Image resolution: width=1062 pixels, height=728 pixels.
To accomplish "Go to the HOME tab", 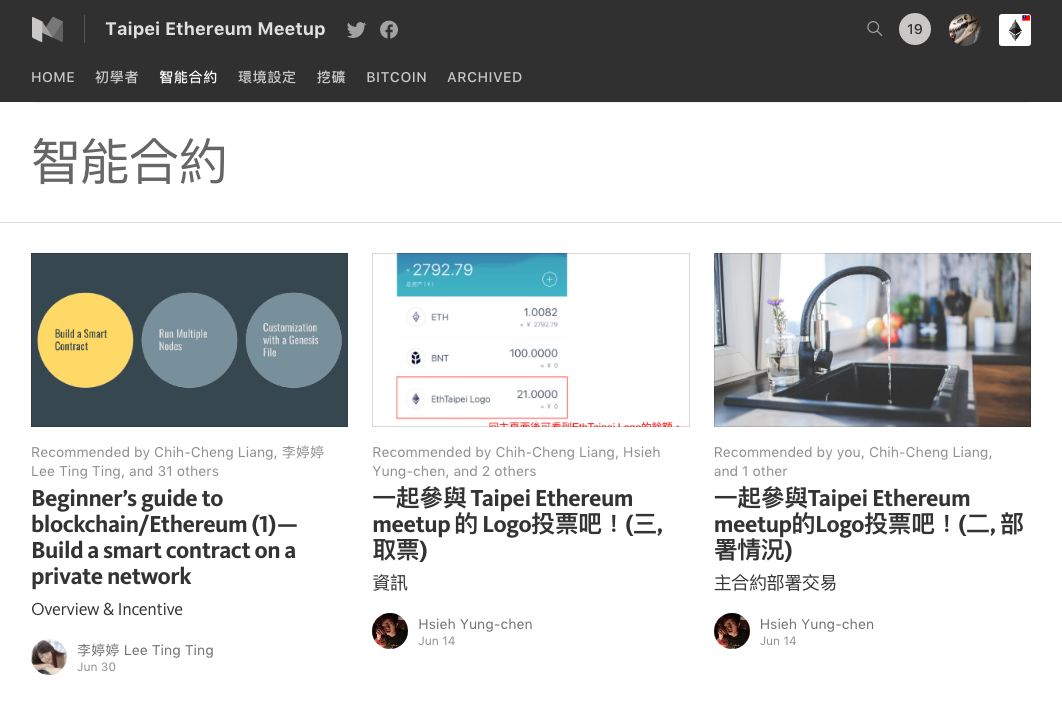I will tap(53, 77).
